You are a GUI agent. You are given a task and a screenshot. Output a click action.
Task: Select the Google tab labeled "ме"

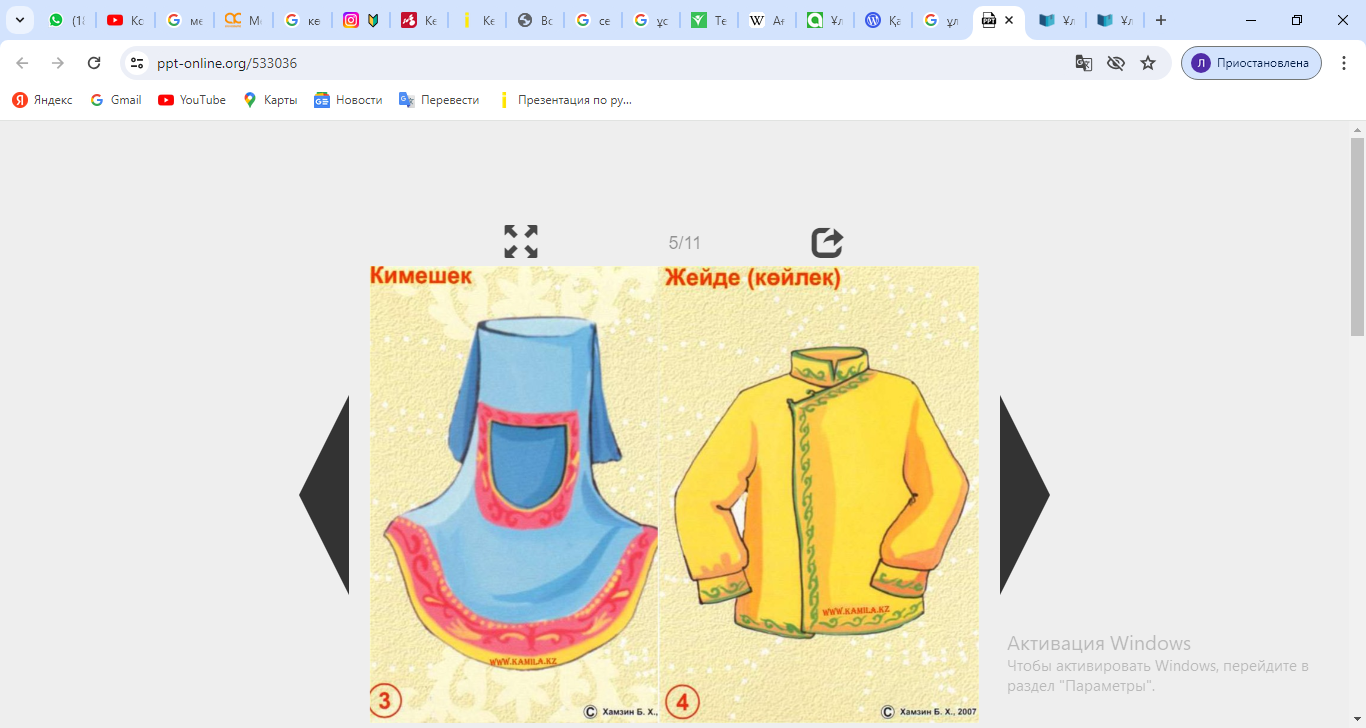pos(184,20)
